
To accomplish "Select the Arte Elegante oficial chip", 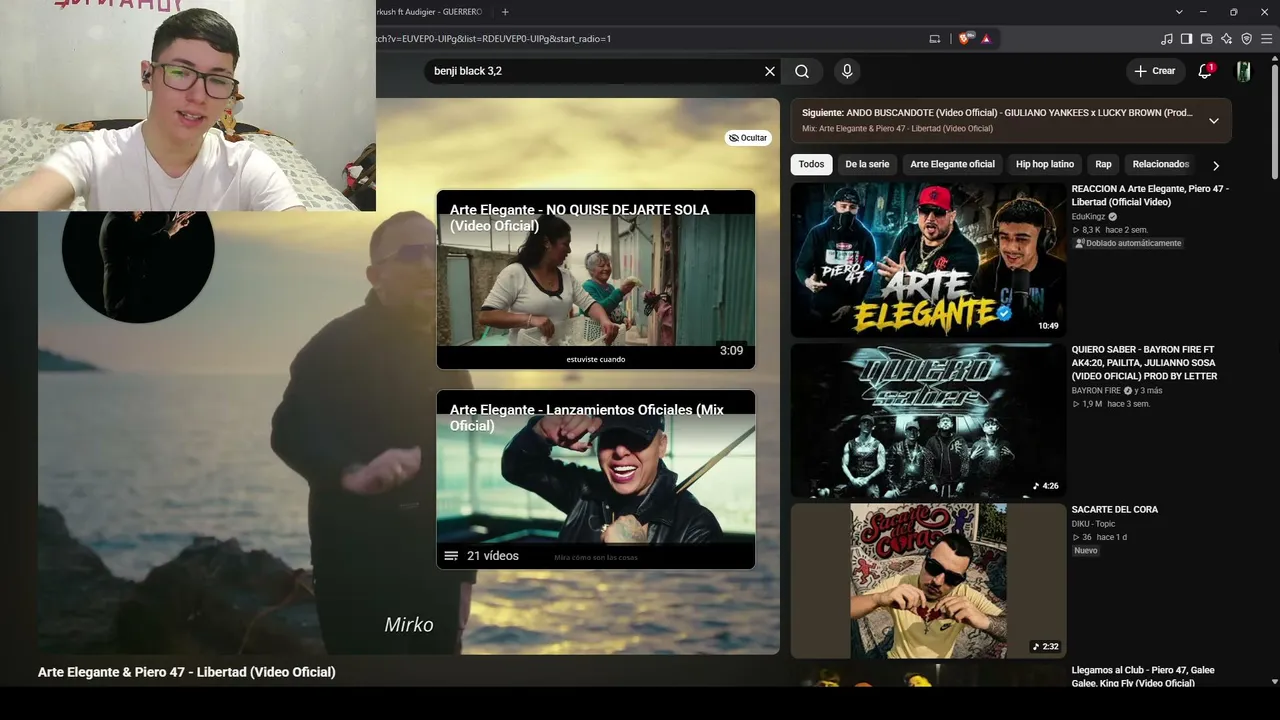I will click(952, 164).
